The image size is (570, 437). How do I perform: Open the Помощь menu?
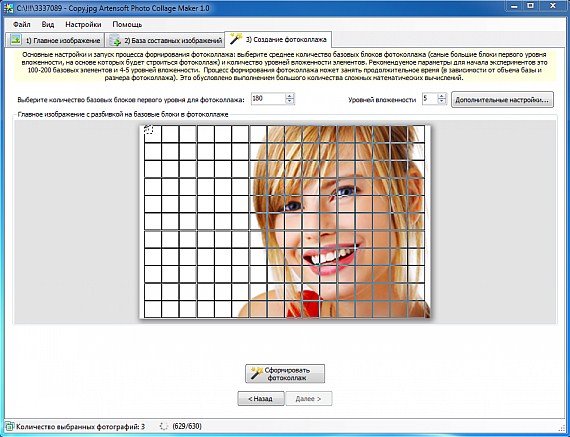click(127, 25)
